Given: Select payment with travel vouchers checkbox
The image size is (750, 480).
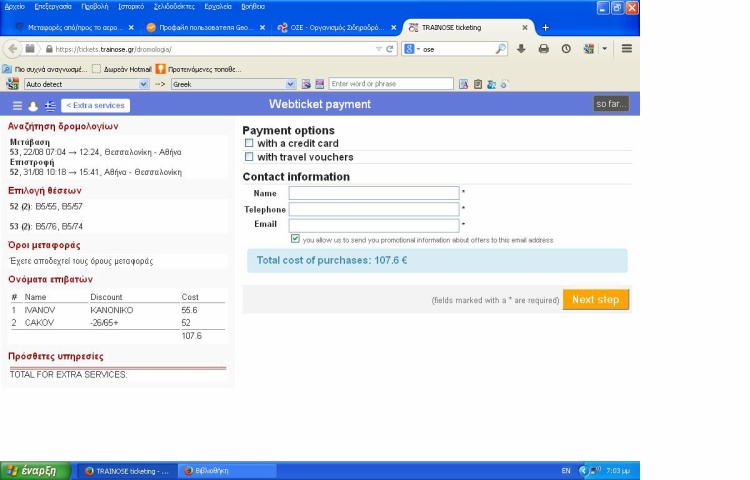Looking at the screenshot, I should click(x=249, y=156).
